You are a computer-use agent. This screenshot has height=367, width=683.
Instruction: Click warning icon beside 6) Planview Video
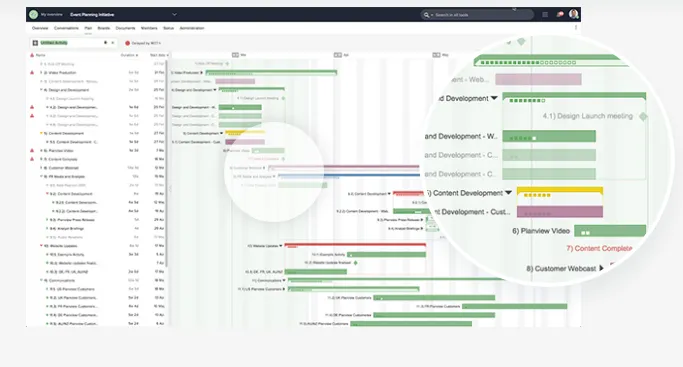point(32,150)
